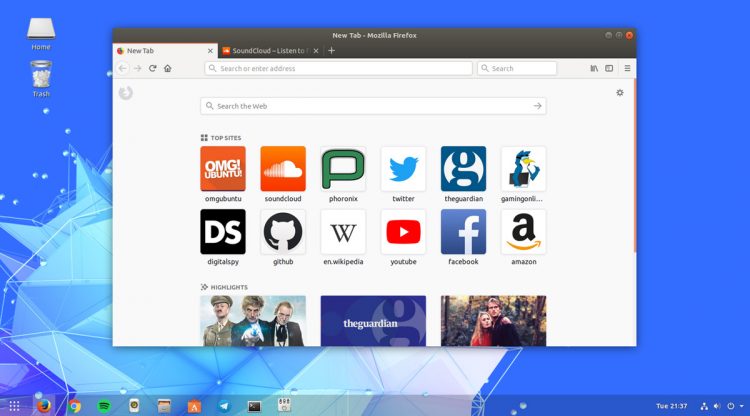Click the TOP SITES section header

click(x=221, y=138)
